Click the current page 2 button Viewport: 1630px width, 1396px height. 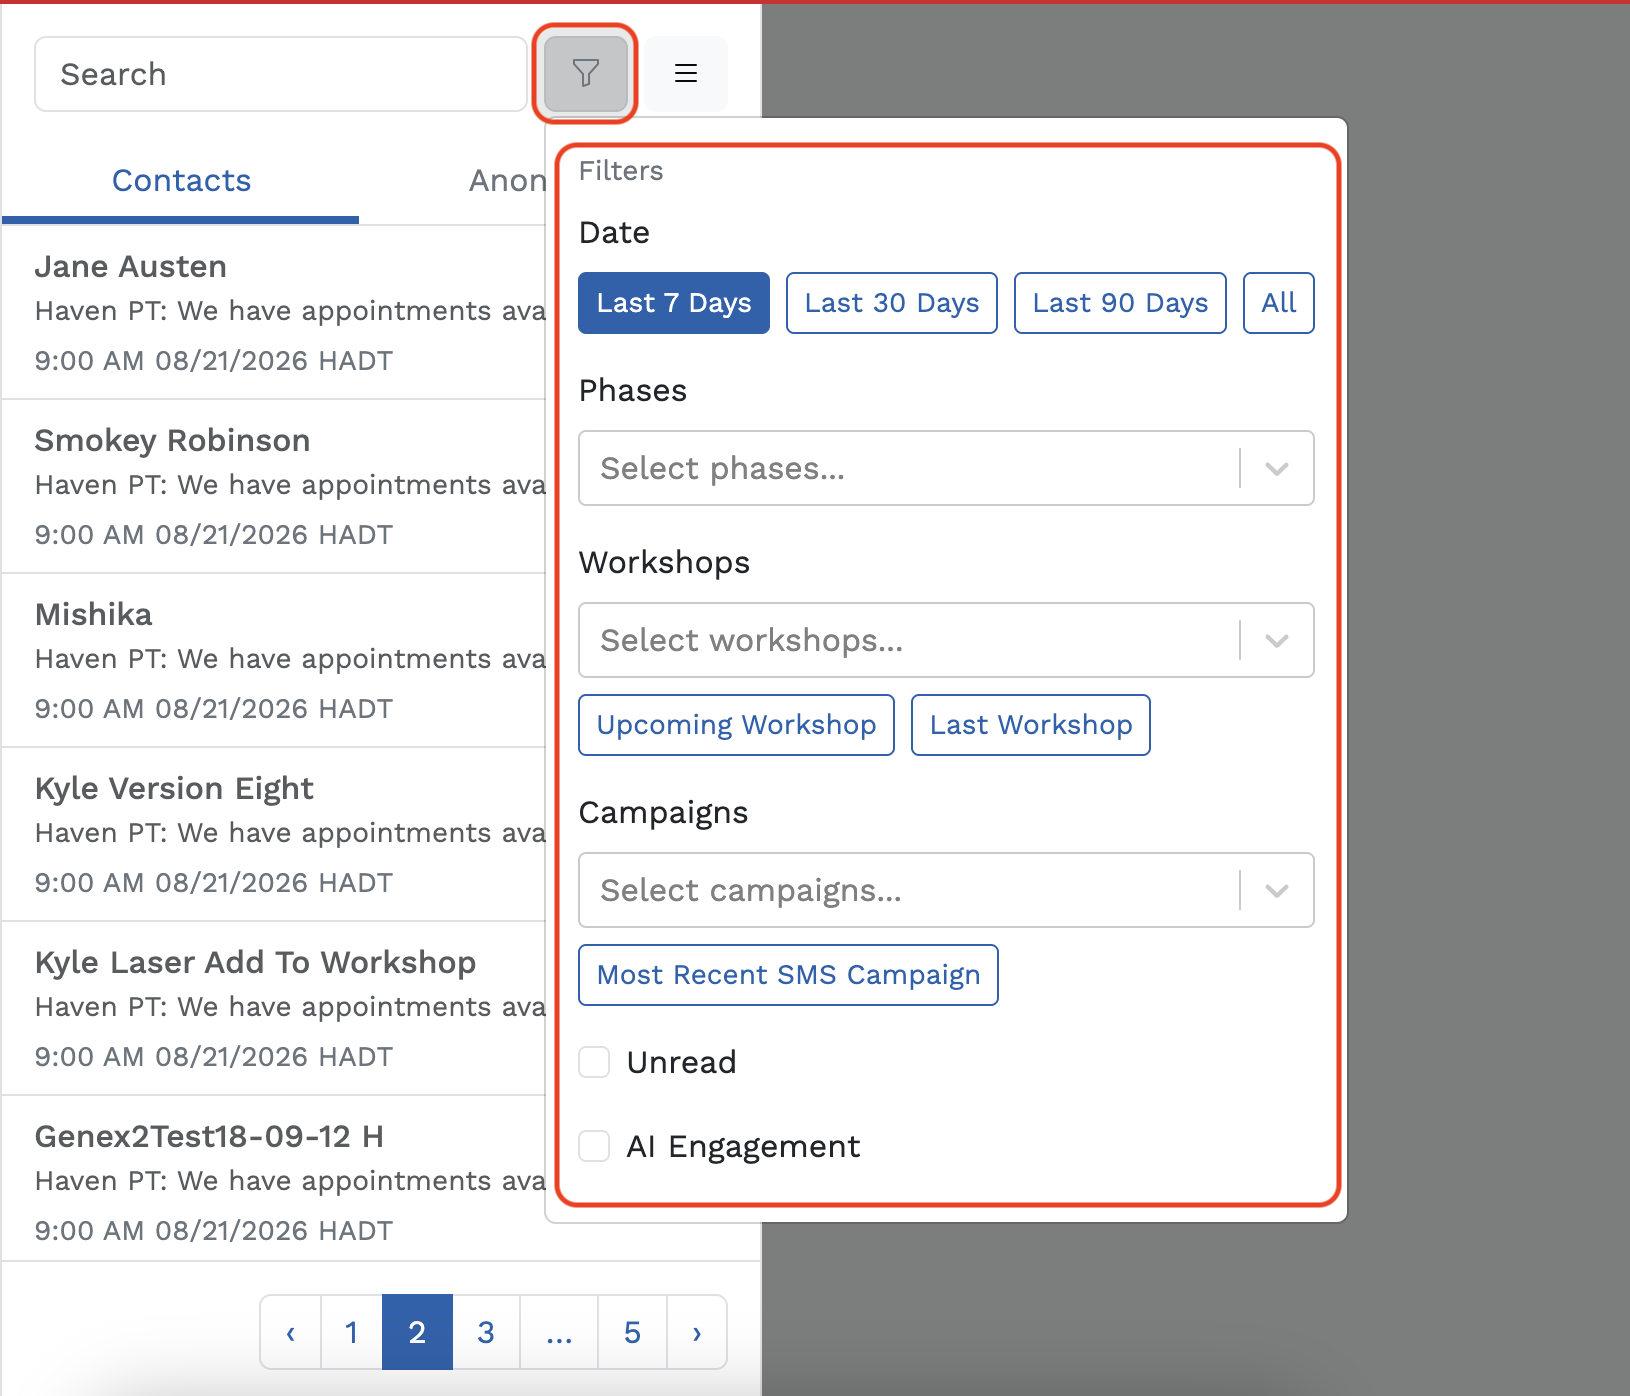pyautogui.click(x=417, y=1332)
